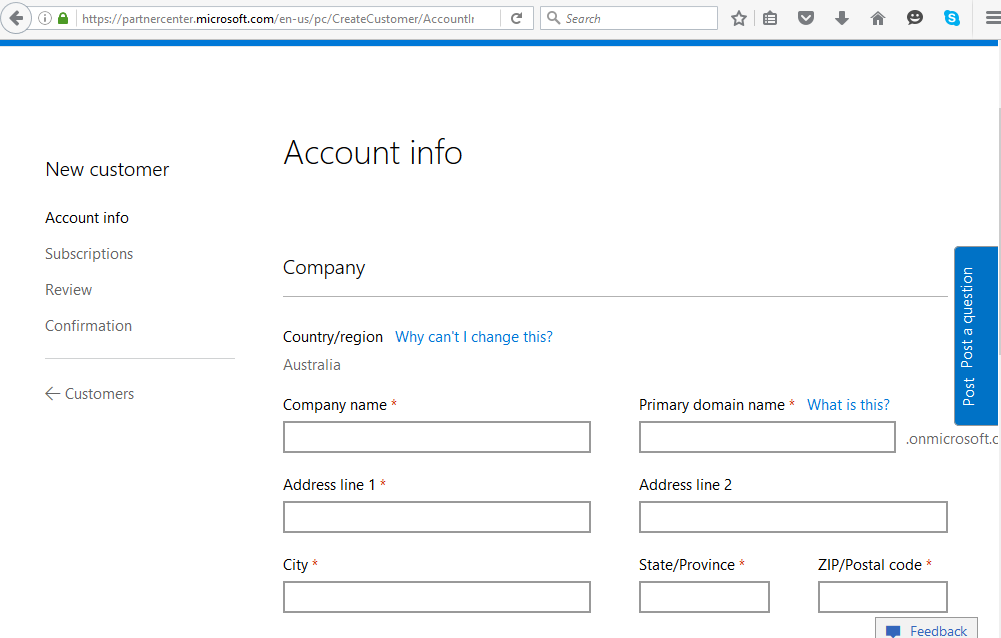Click the Company section heading
Image resolution: width=1001 pixels, height=638 pixels.
click(324, 268)
